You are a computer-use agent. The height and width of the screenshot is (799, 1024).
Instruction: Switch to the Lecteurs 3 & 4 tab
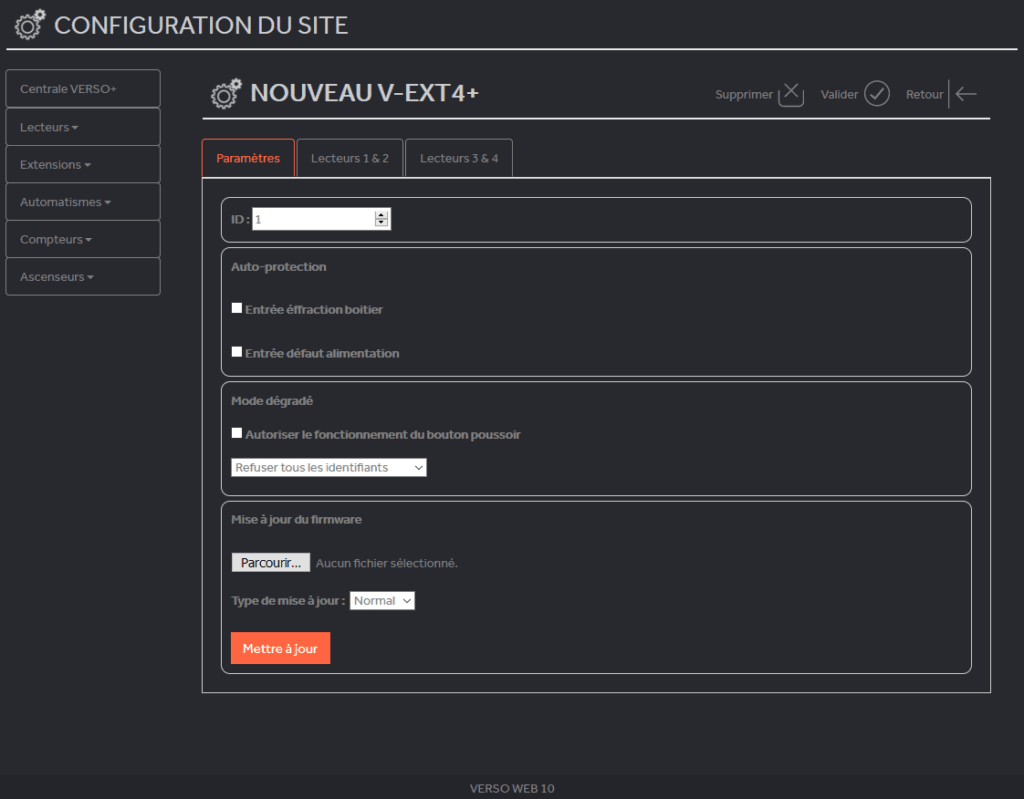pyautogui.click(x=458, y=158)
